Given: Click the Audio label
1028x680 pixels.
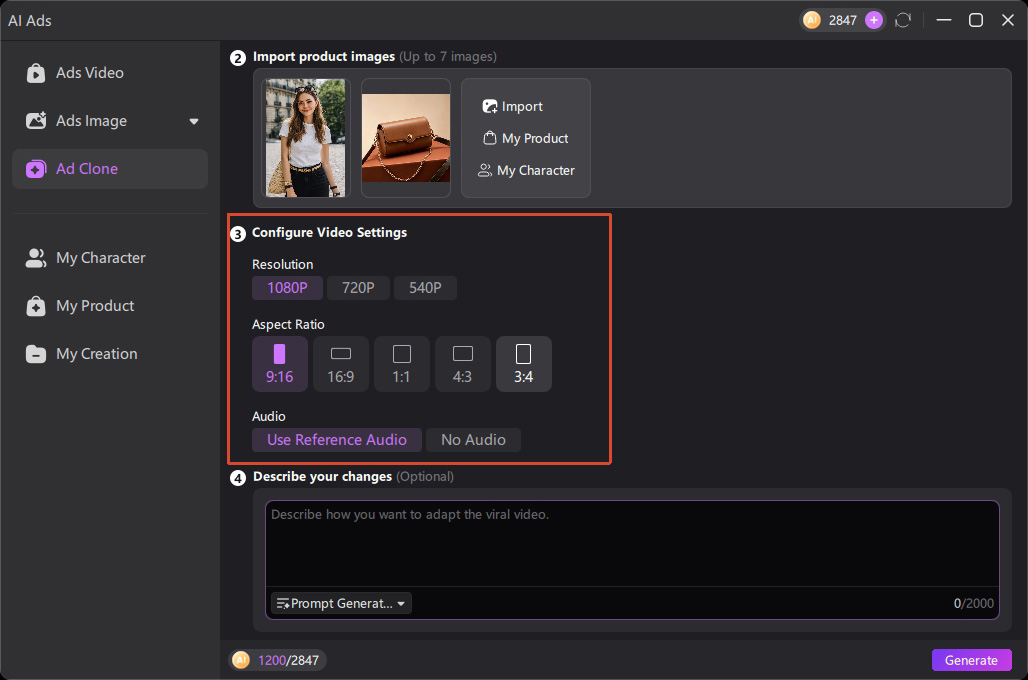Looking at the screenshot, I should (x=269, y=416).
